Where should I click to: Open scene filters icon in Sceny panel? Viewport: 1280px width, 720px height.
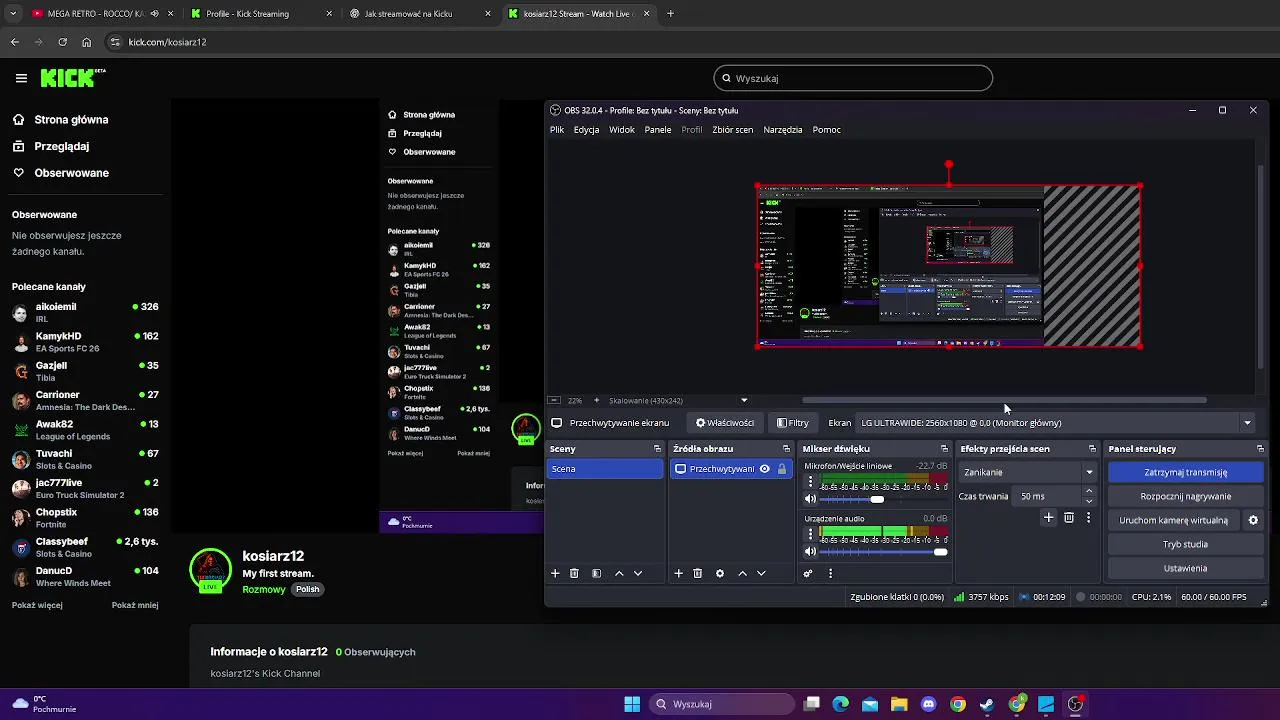click(596, 573)
